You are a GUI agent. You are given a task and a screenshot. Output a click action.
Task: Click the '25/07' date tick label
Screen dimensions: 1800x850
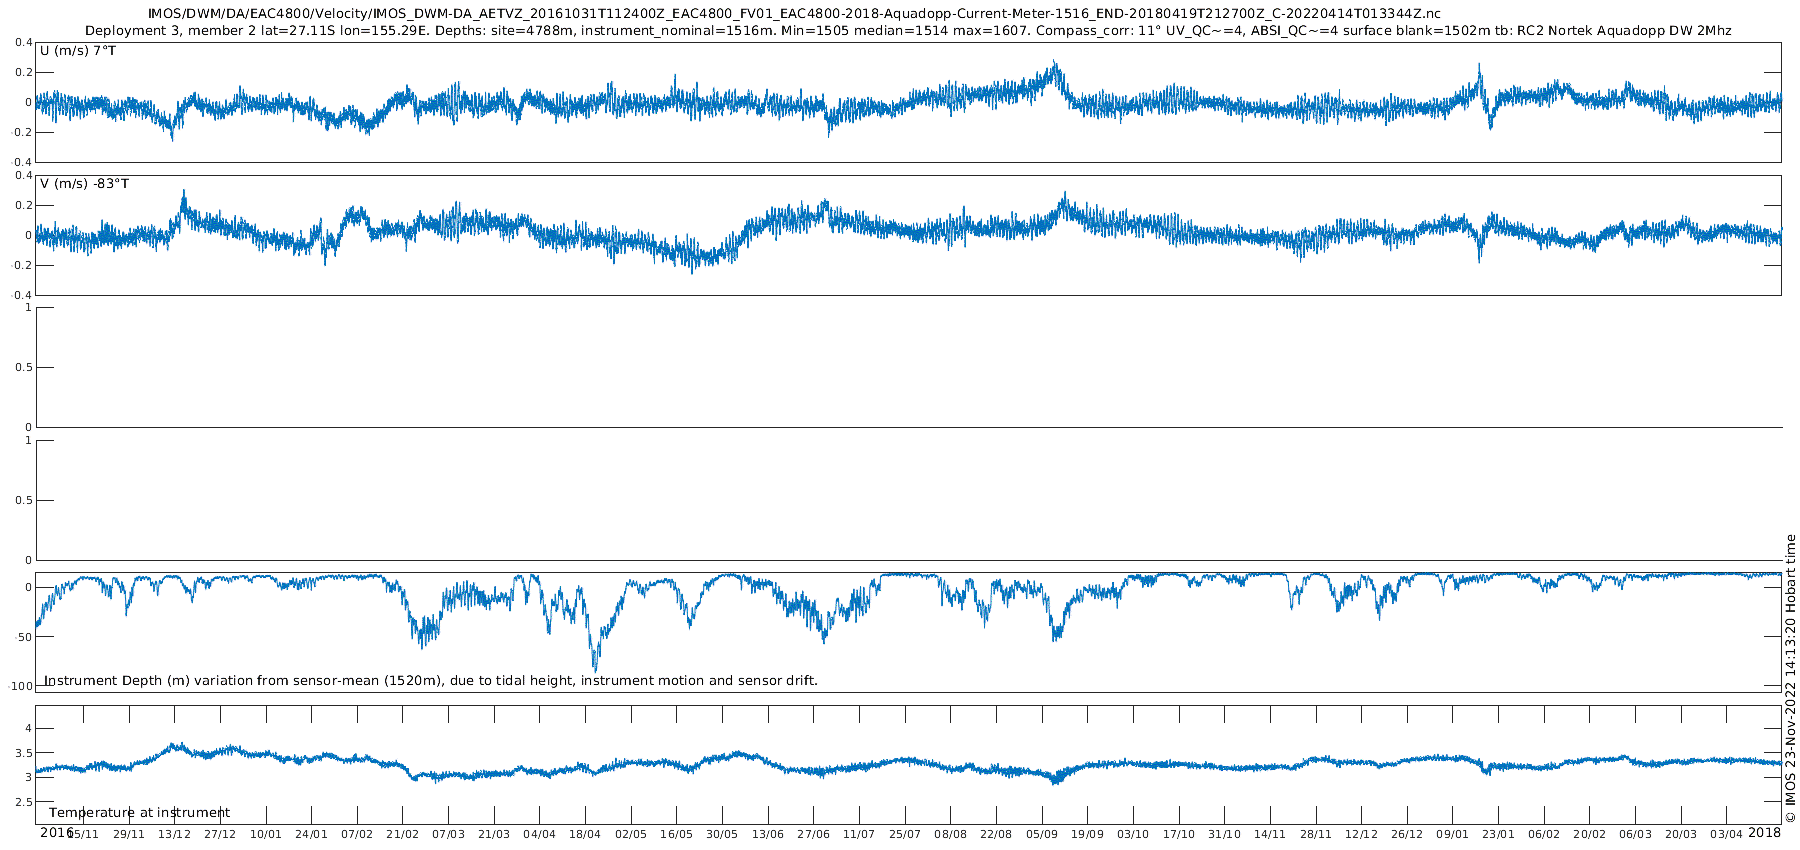905,834
